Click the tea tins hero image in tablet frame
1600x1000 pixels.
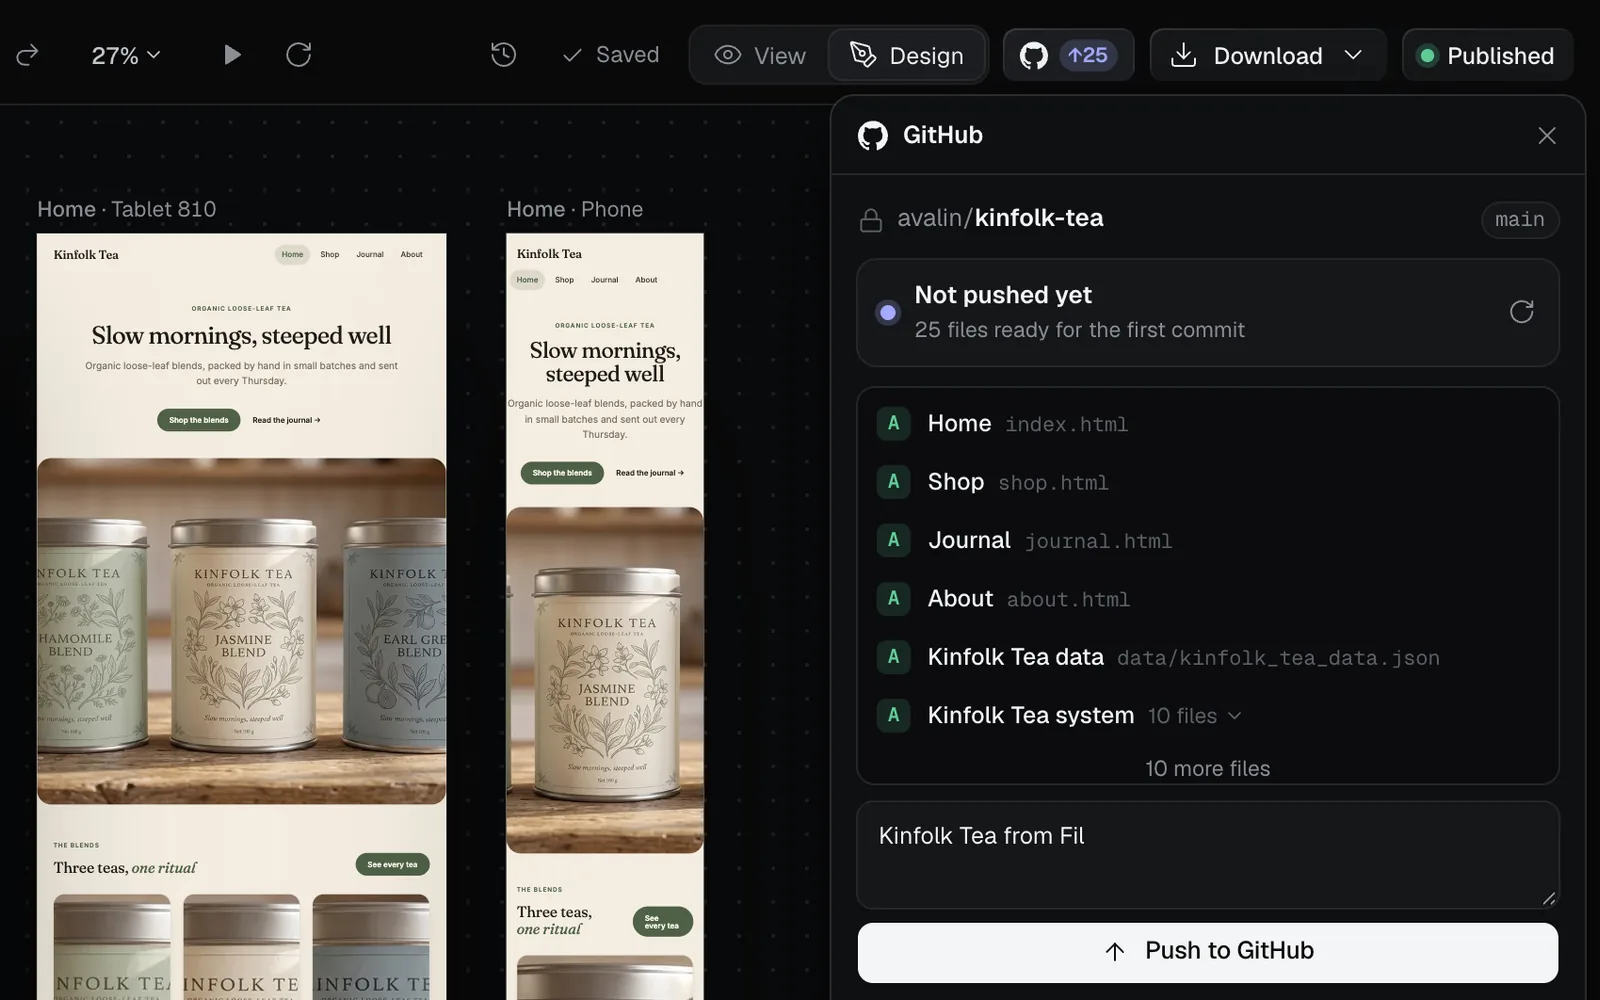[241, 631]
